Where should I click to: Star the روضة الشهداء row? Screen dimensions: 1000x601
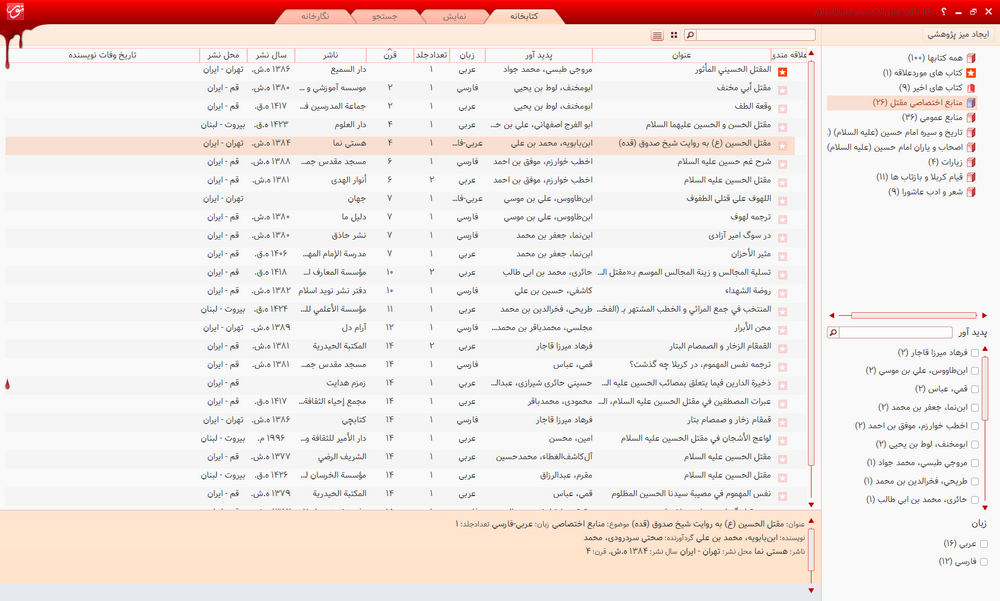(x=783, y=293)
